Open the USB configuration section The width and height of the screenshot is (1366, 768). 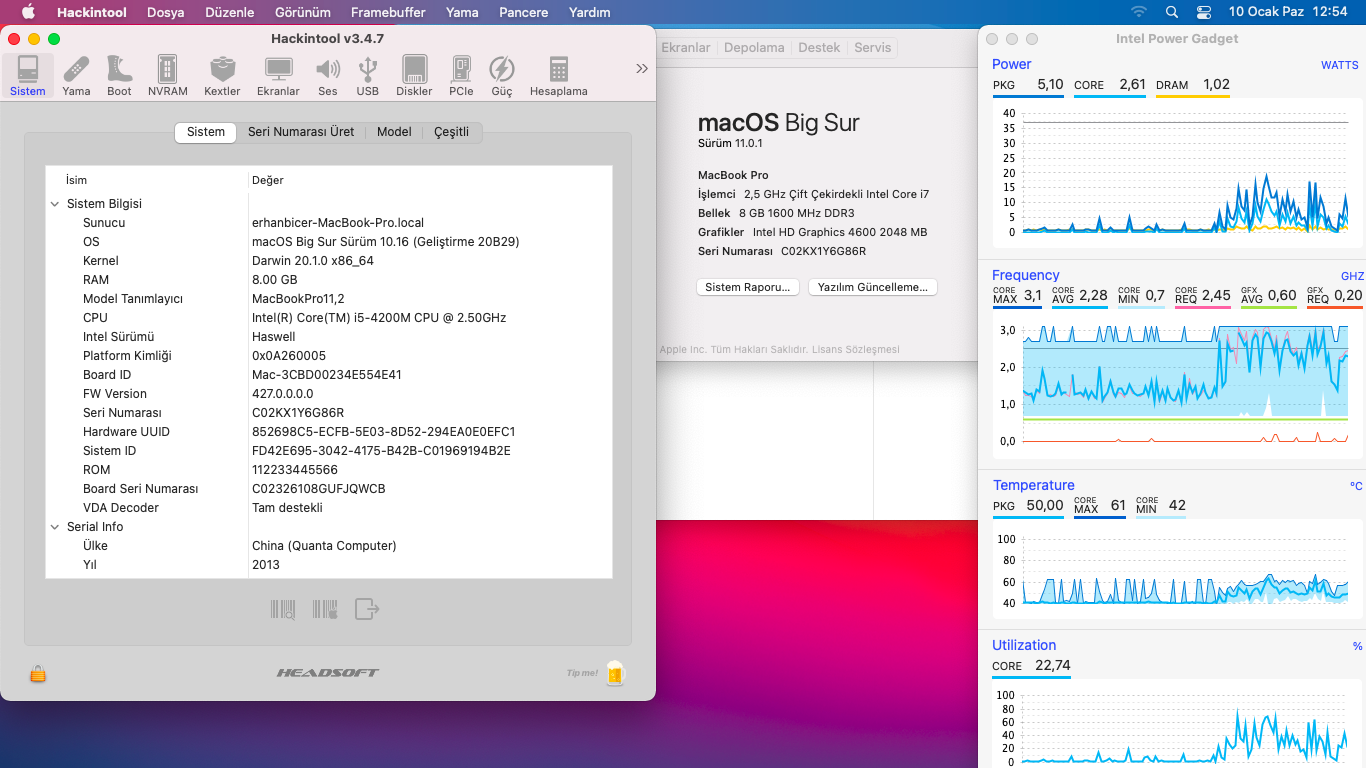[x=367, y=70]
